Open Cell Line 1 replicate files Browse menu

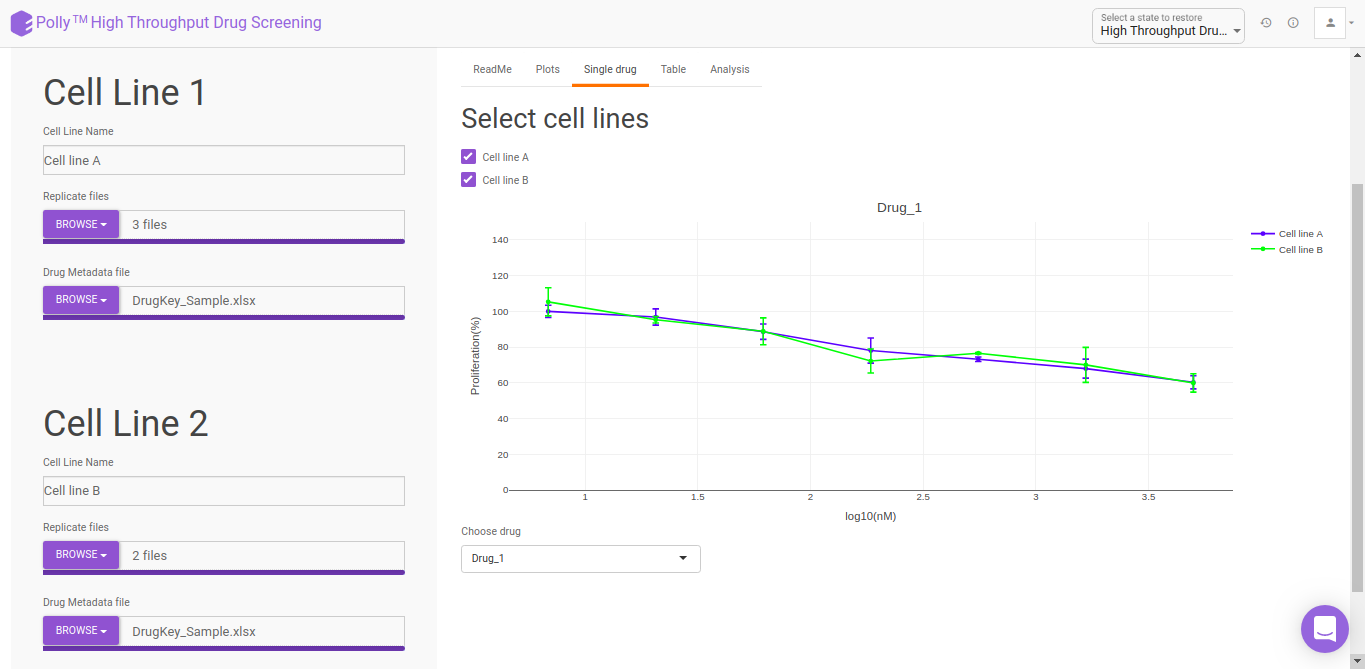(81, 225)
